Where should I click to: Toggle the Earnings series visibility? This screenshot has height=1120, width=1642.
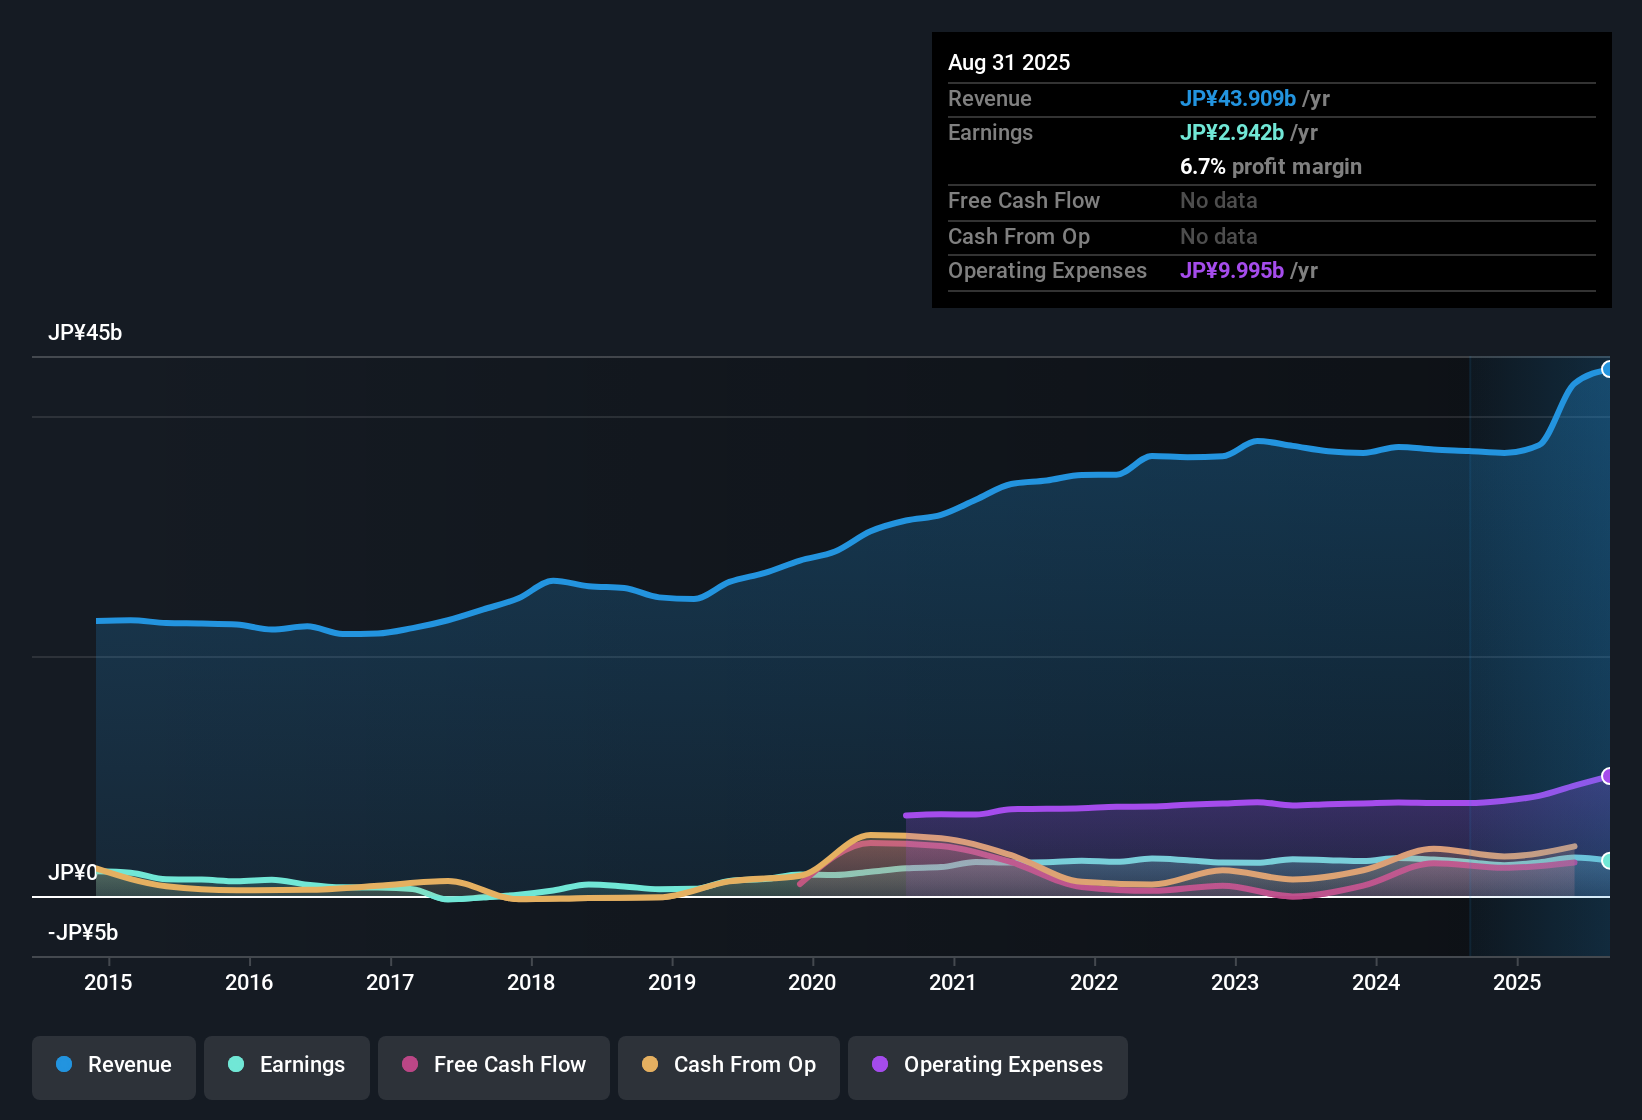[x=286, y=1065]
